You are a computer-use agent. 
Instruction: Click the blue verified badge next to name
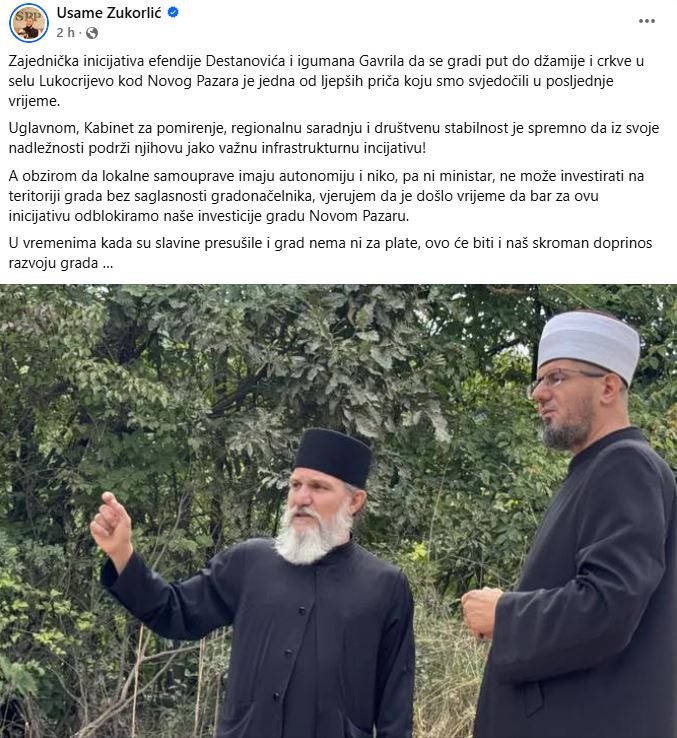pos(173,13)
